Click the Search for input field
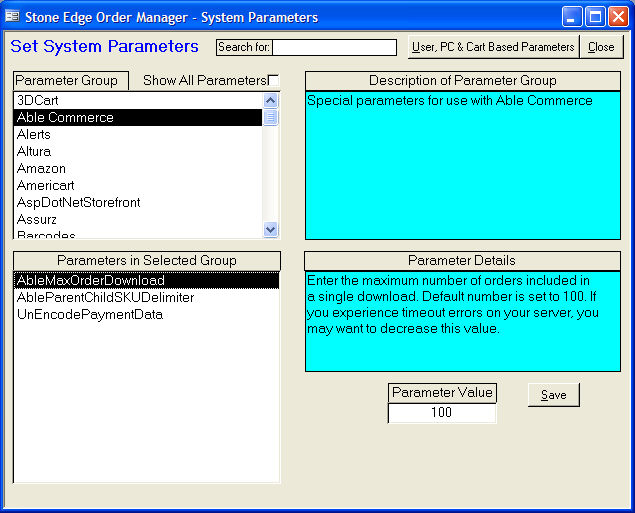This screenshot has width=635, height=513. (335, 47)
